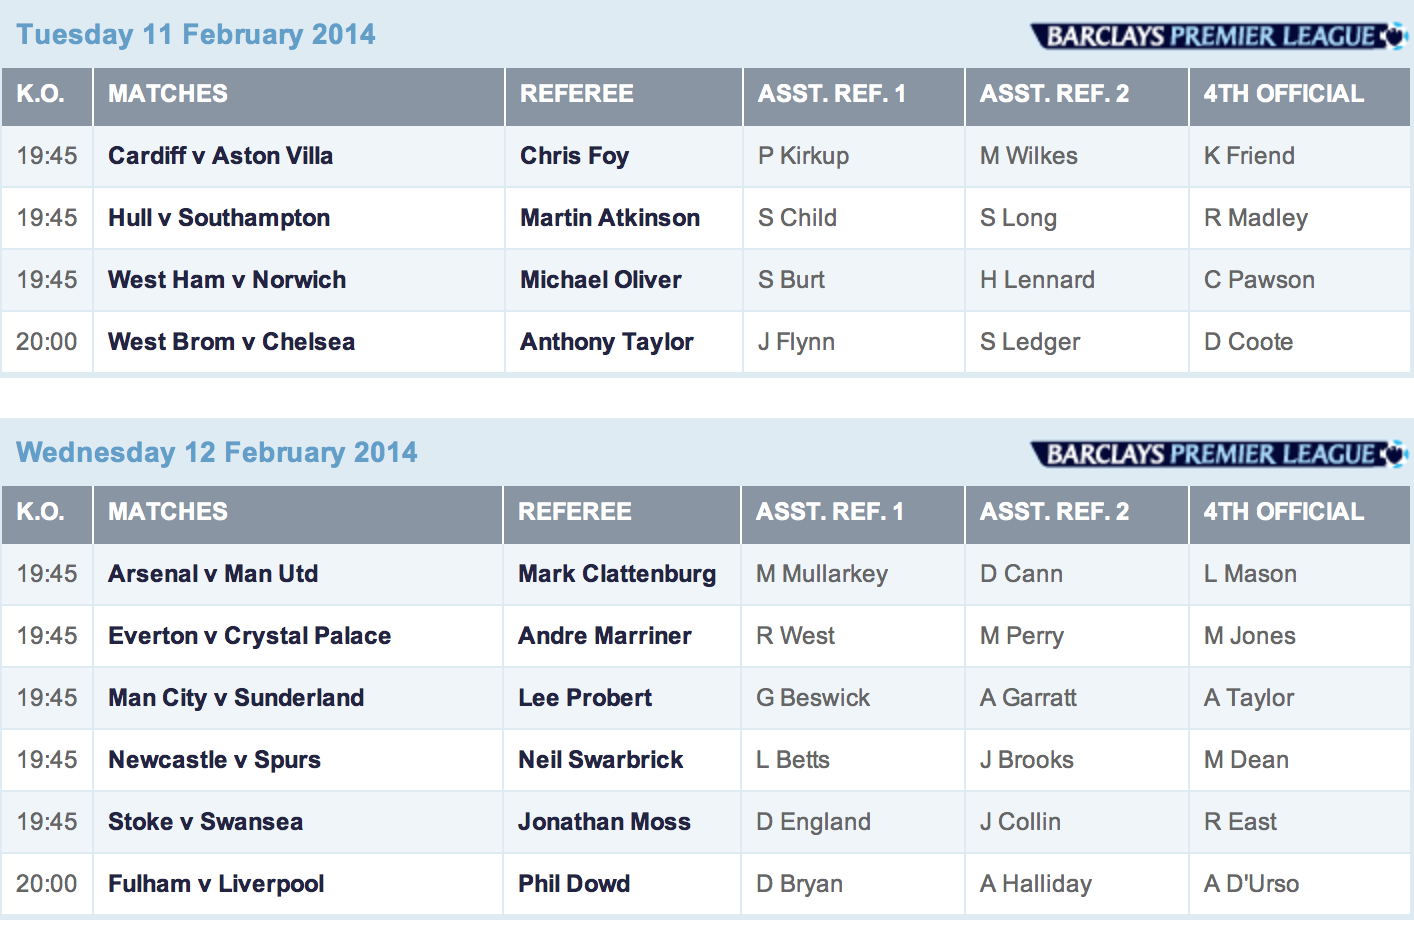Click Barclays Premier League logo above Tuesday table
Image resolution: width=1414 pixels, height=926 pixels.
click(x=1218, y=37)
